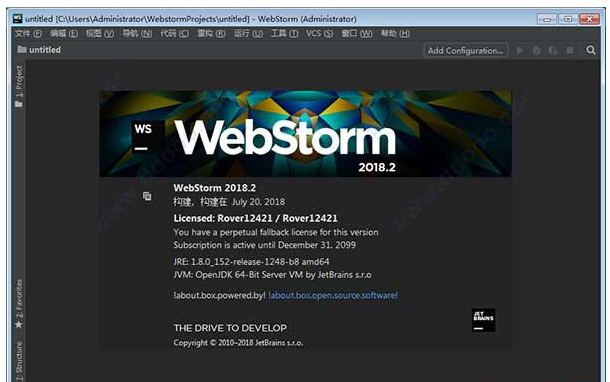This screenshot has width=610, height=382.
Task: Click the green Run arrow icon
Action: [519, 51]
